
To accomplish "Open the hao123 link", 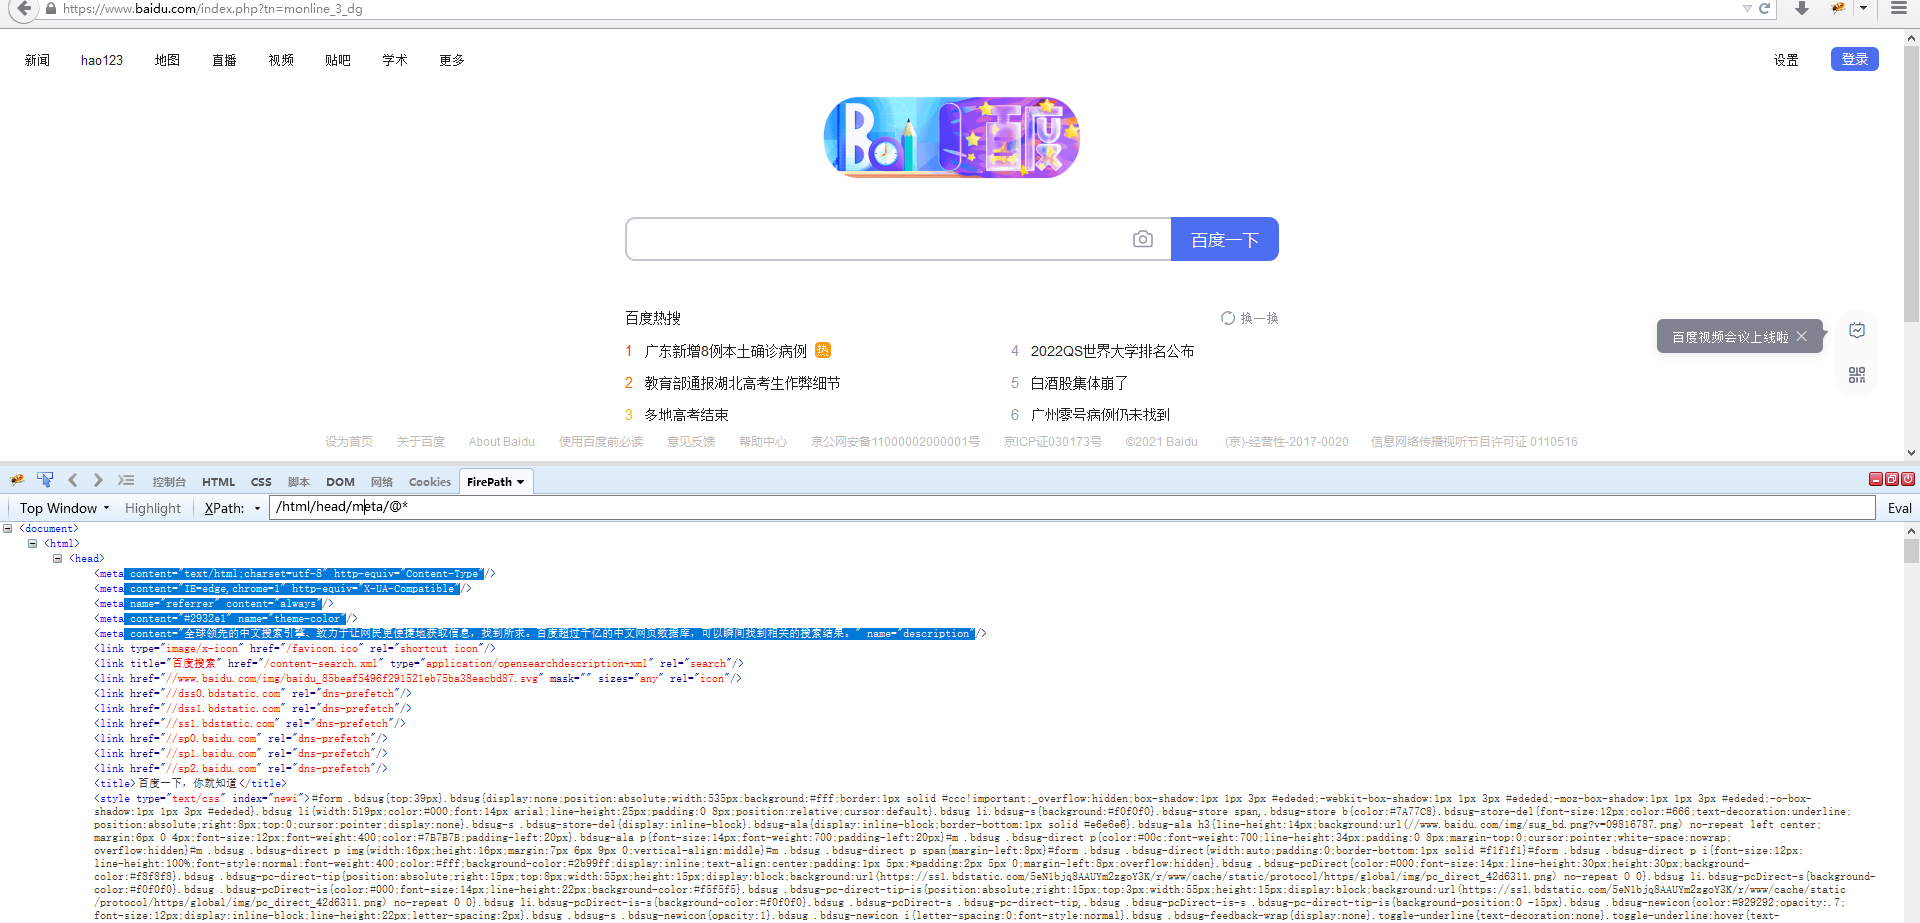I will point(101,59).
